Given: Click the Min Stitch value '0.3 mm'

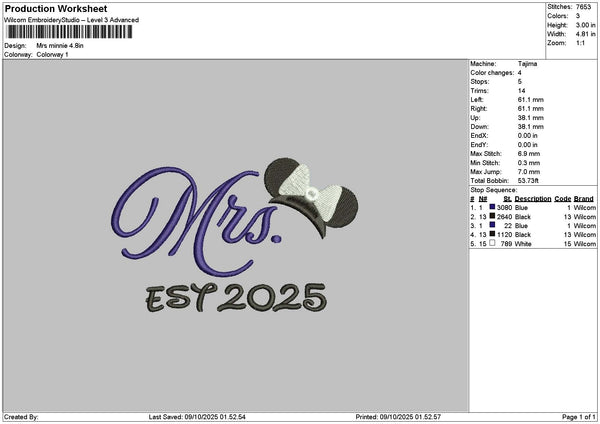Looking at the screenshot, I should pyautogui.click(x=529, y=163).
